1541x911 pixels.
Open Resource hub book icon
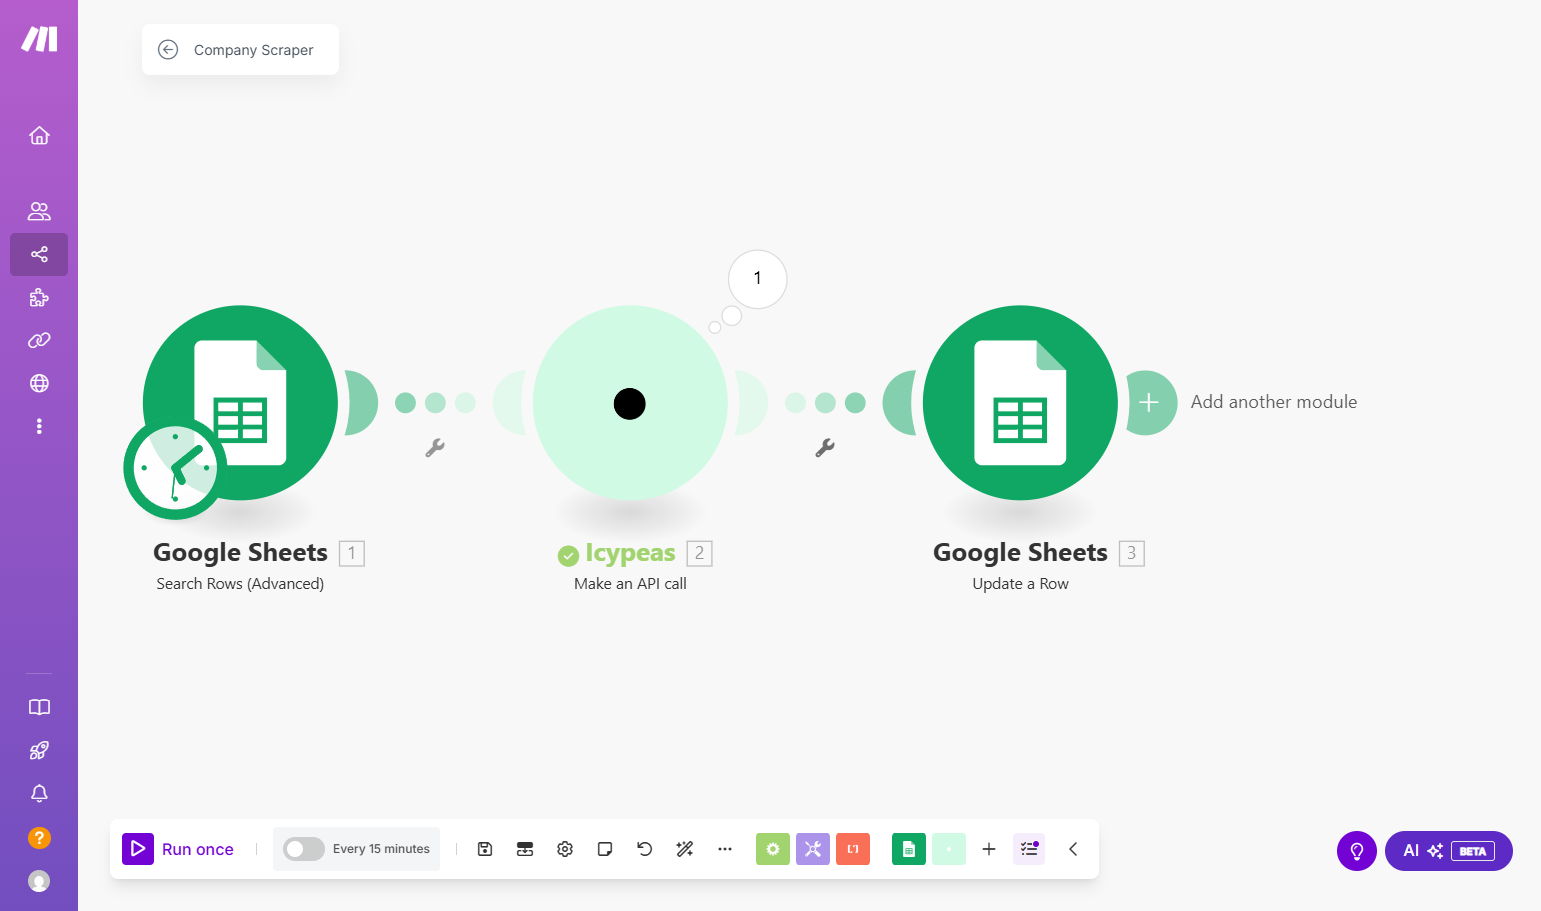(x=39, y=707)
